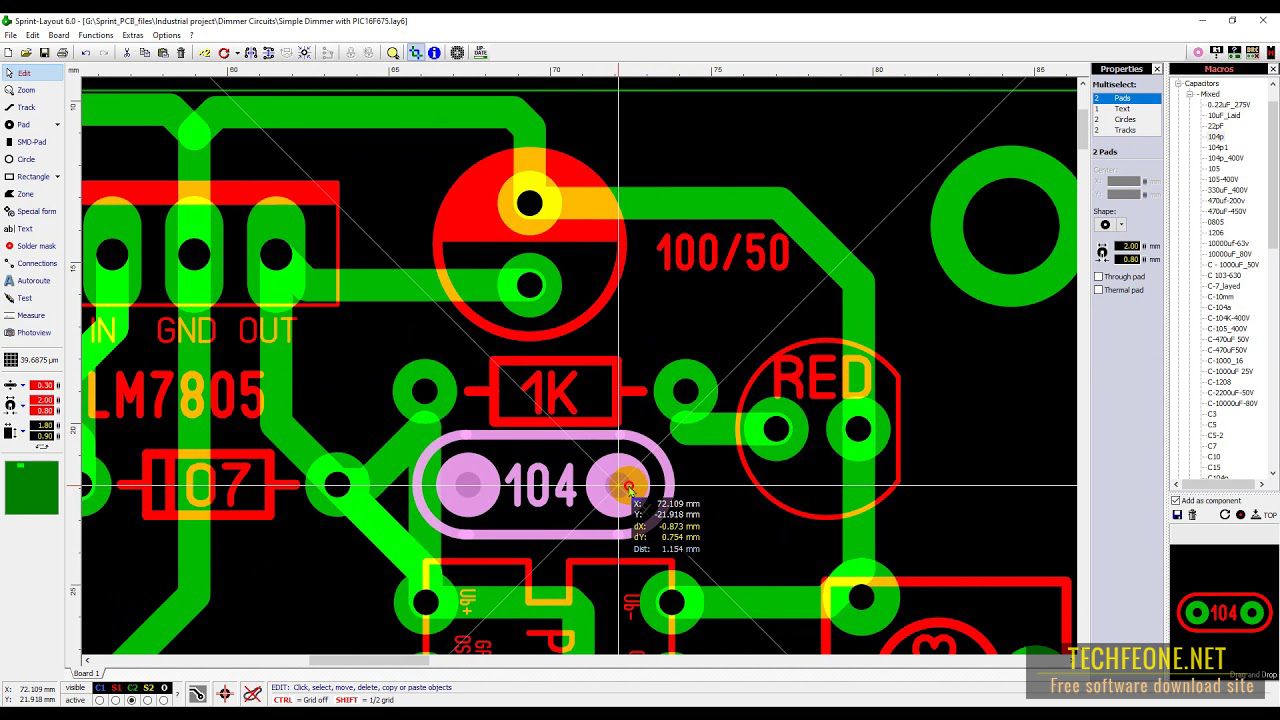Click the Save floppy disk toolbar icon
1280x720 pixels.
(44, 53)
